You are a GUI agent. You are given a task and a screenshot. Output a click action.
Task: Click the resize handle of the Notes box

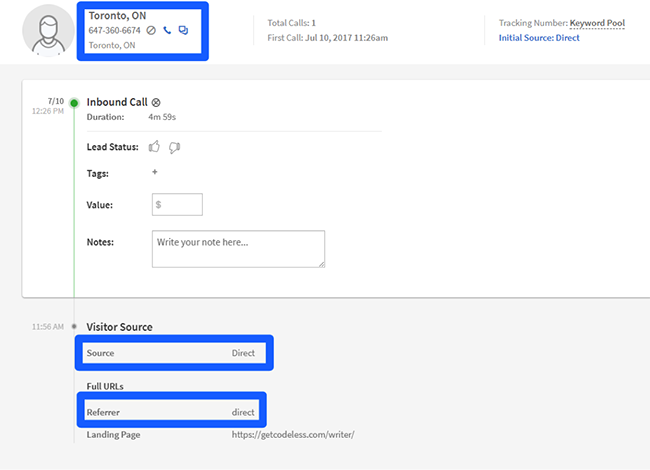tap(322, 264)
